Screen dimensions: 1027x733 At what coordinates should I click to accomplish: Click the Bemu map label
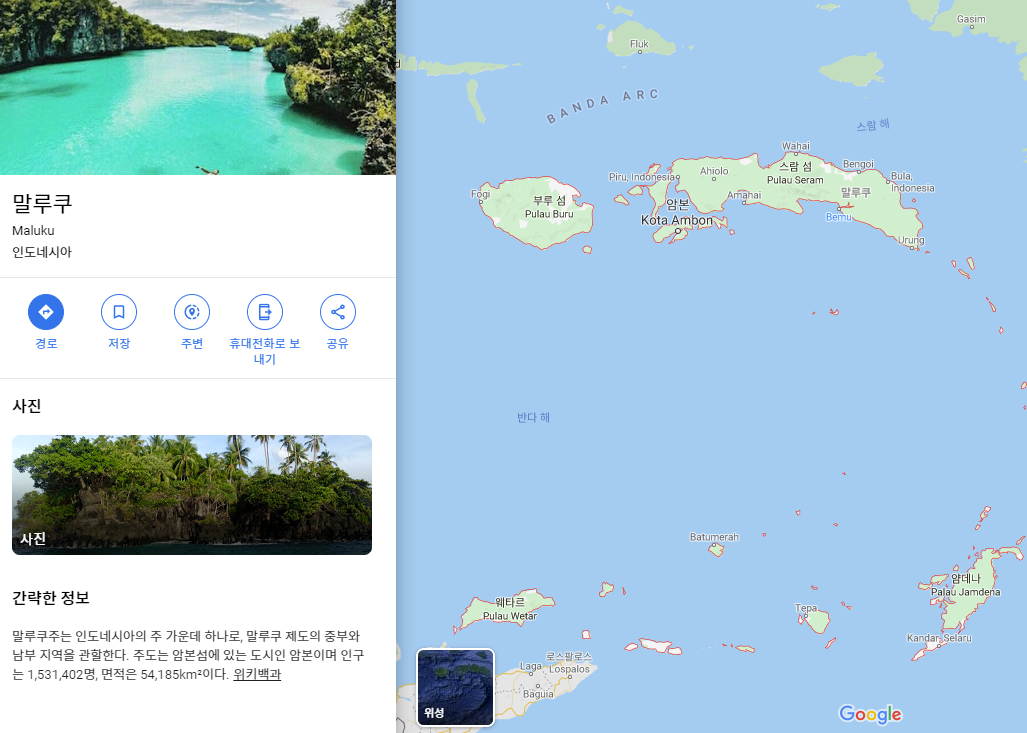pyautogui.click(x=838, y=217)
